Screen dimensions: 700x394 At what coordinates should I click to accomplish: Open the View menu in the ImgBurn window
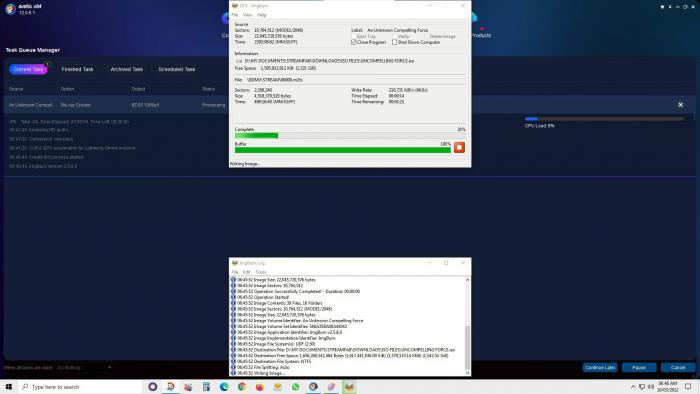click(x=247, y=15)
